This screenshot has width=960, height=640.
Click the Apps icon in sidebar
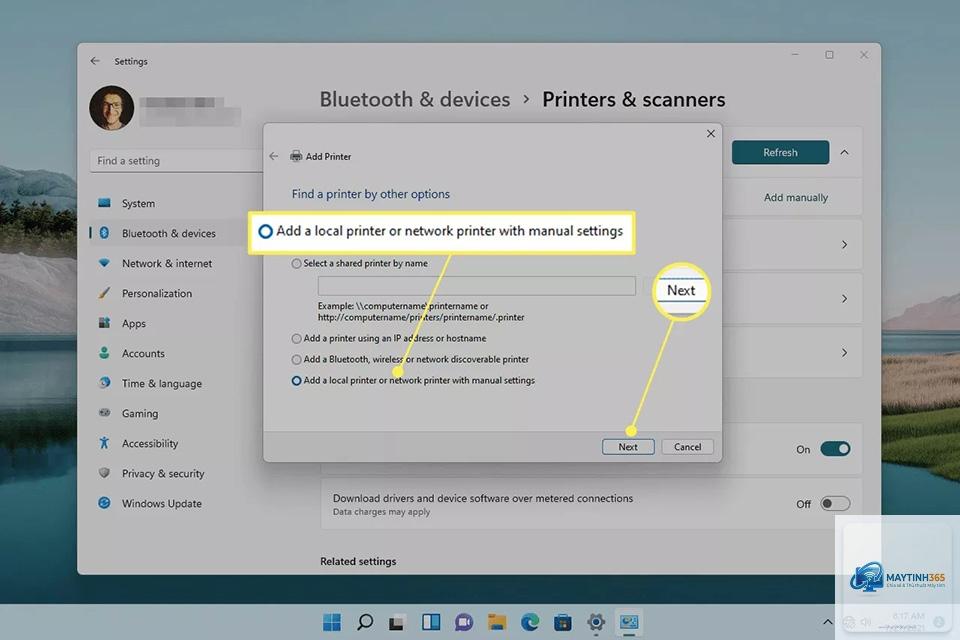coord(104,323)
